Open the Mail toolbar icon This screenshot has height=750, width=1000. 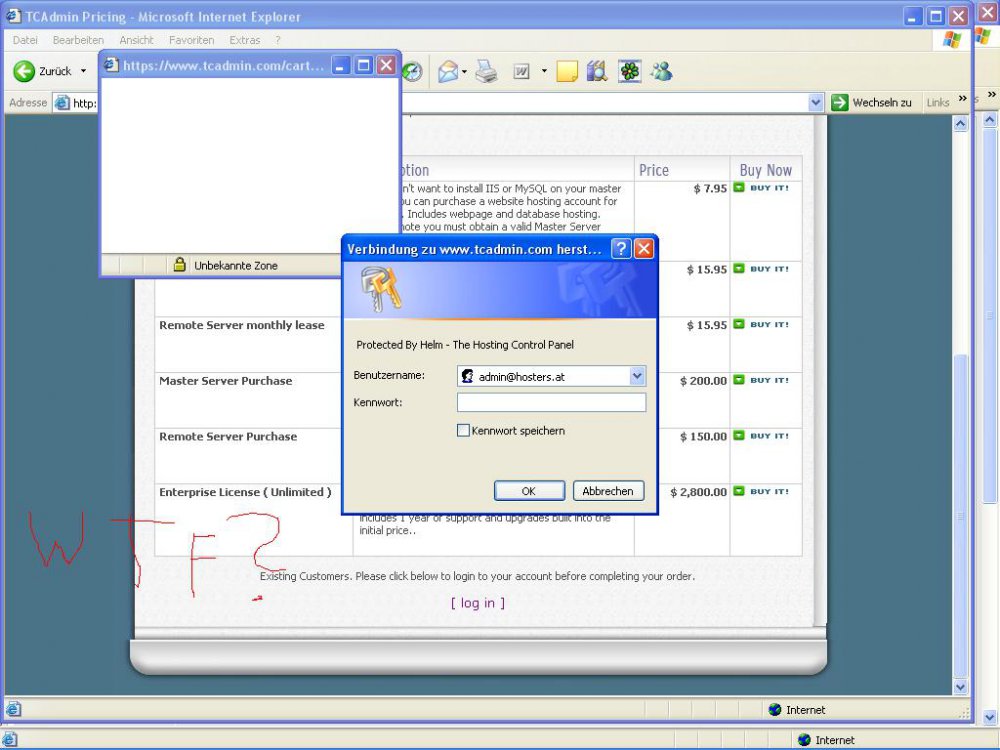pos(448,71)
